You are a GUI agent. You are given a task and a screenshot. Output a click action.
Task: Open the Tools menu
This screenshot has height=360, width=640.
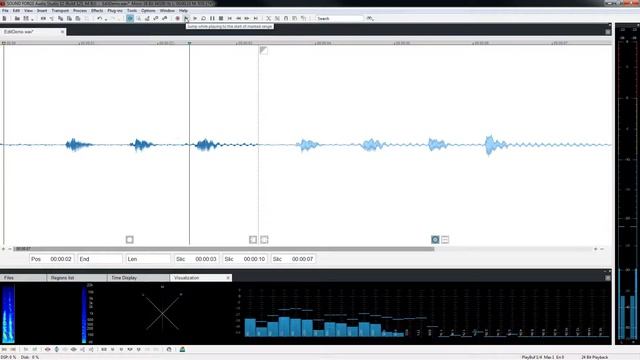(132, 11)
